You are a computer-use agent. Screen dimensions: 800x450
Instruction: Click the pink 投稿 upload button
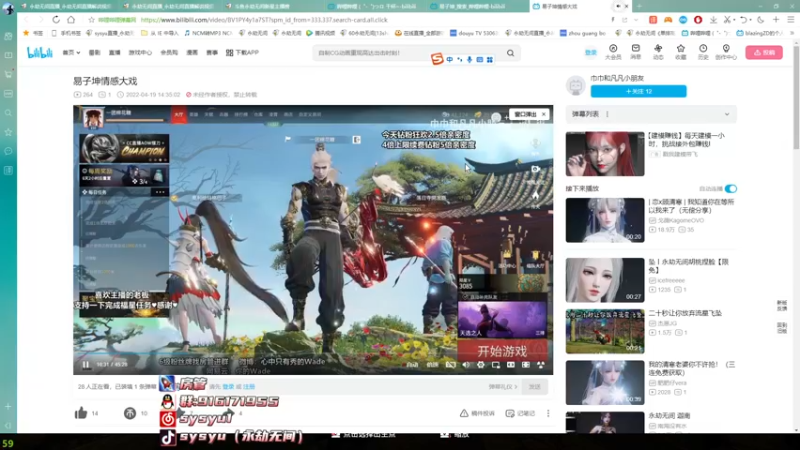pos(764,53)
